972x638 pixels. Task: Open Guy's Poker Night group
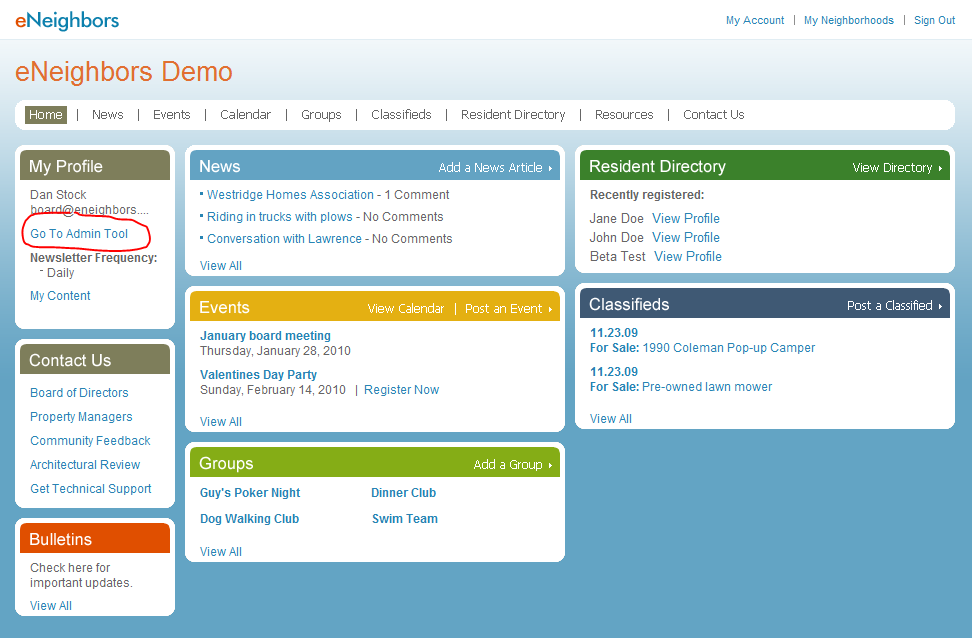pos(250,493)
